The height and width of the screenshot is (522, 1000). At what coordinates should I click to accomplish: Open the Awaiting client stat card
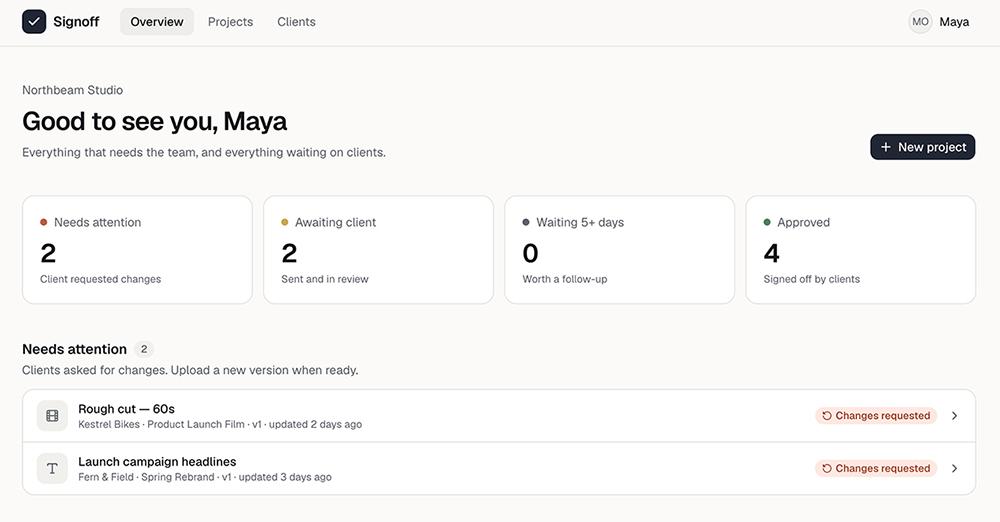click(x=378, y=250)
